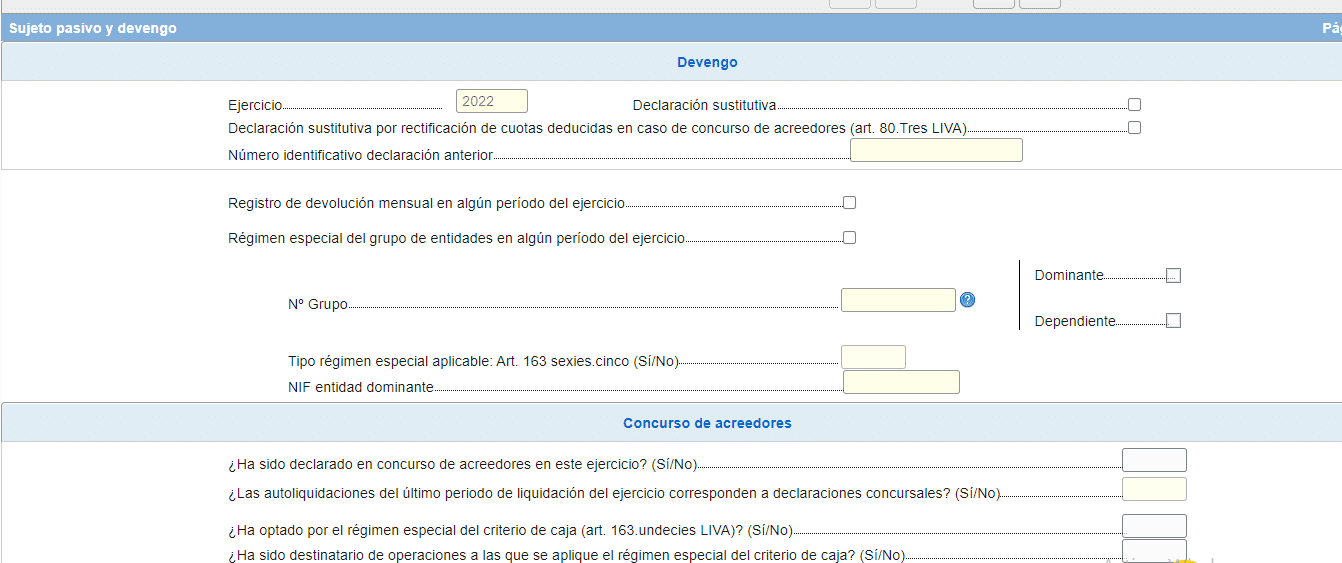Mark the Dominante checkbox
This screenshot has width=1342, height=563.
[x=1174, y=275]
